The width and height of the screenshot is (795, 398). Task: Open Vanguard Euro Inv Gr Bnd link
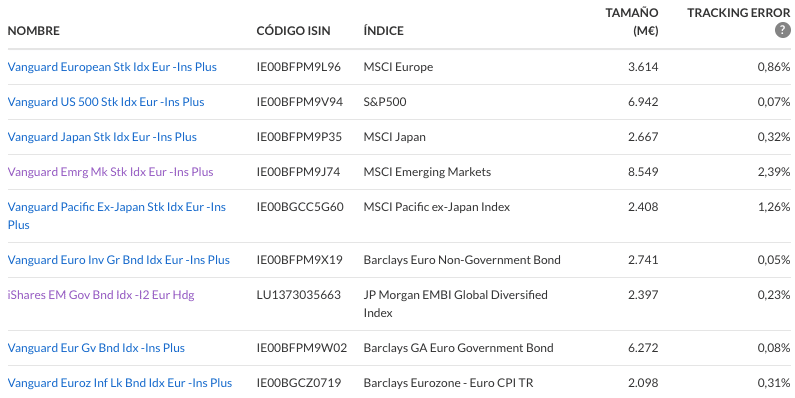click(119, 260)
